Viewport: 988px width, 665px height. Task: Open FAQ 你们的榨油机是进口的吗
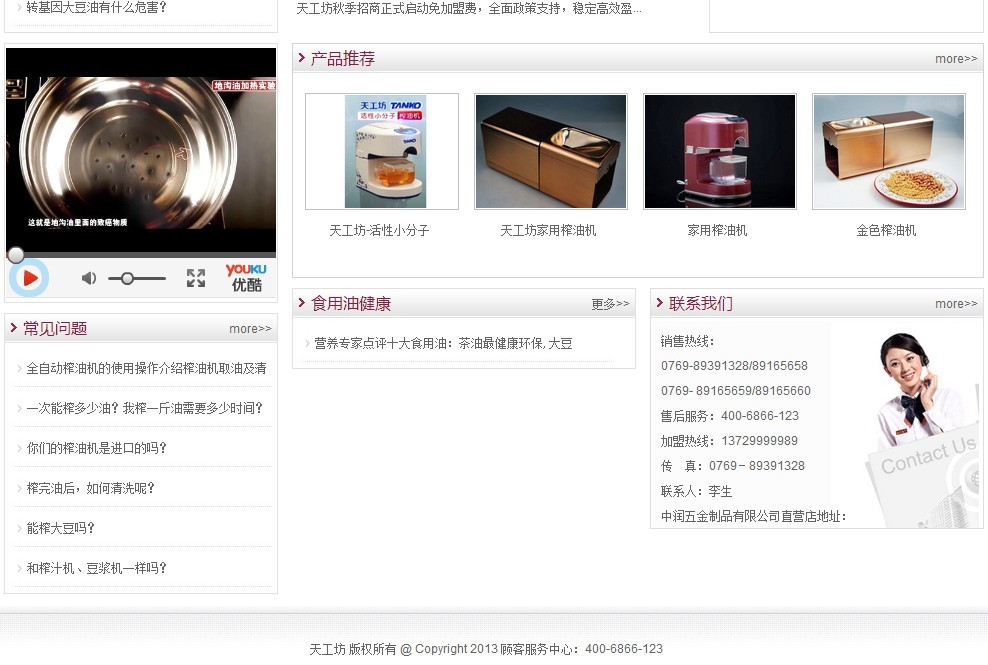(x=96, y=448)
